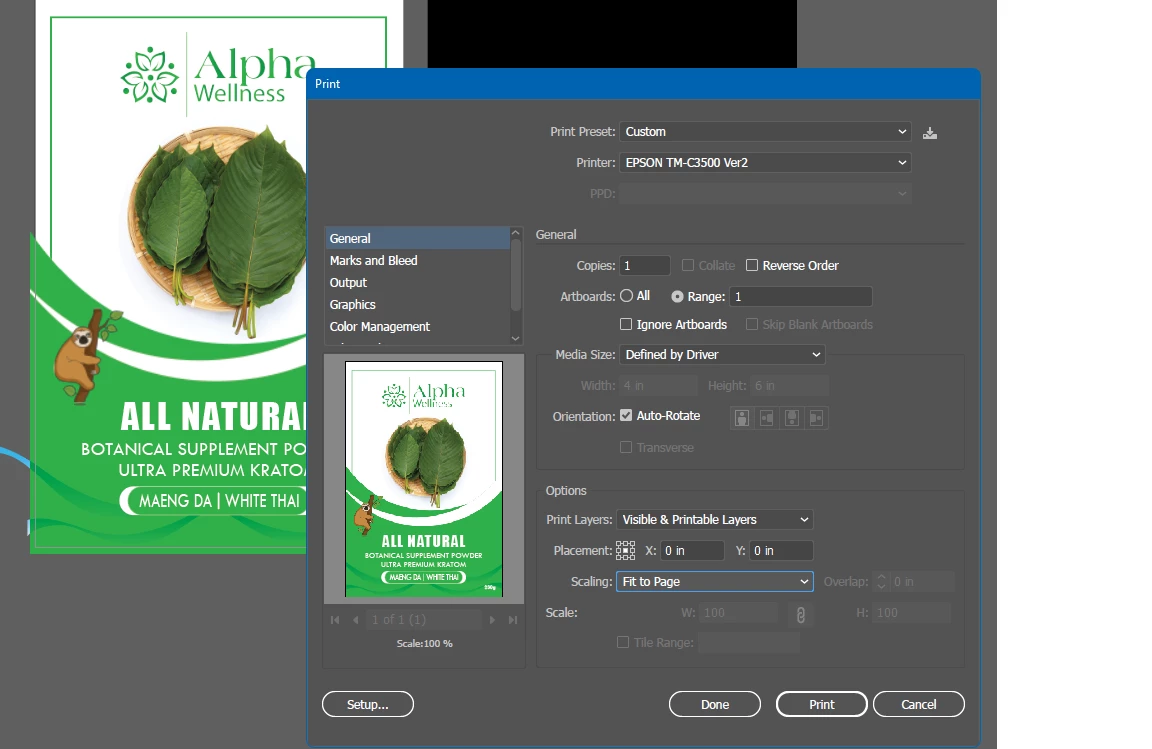Save the print preset icon

click(929, 133)
